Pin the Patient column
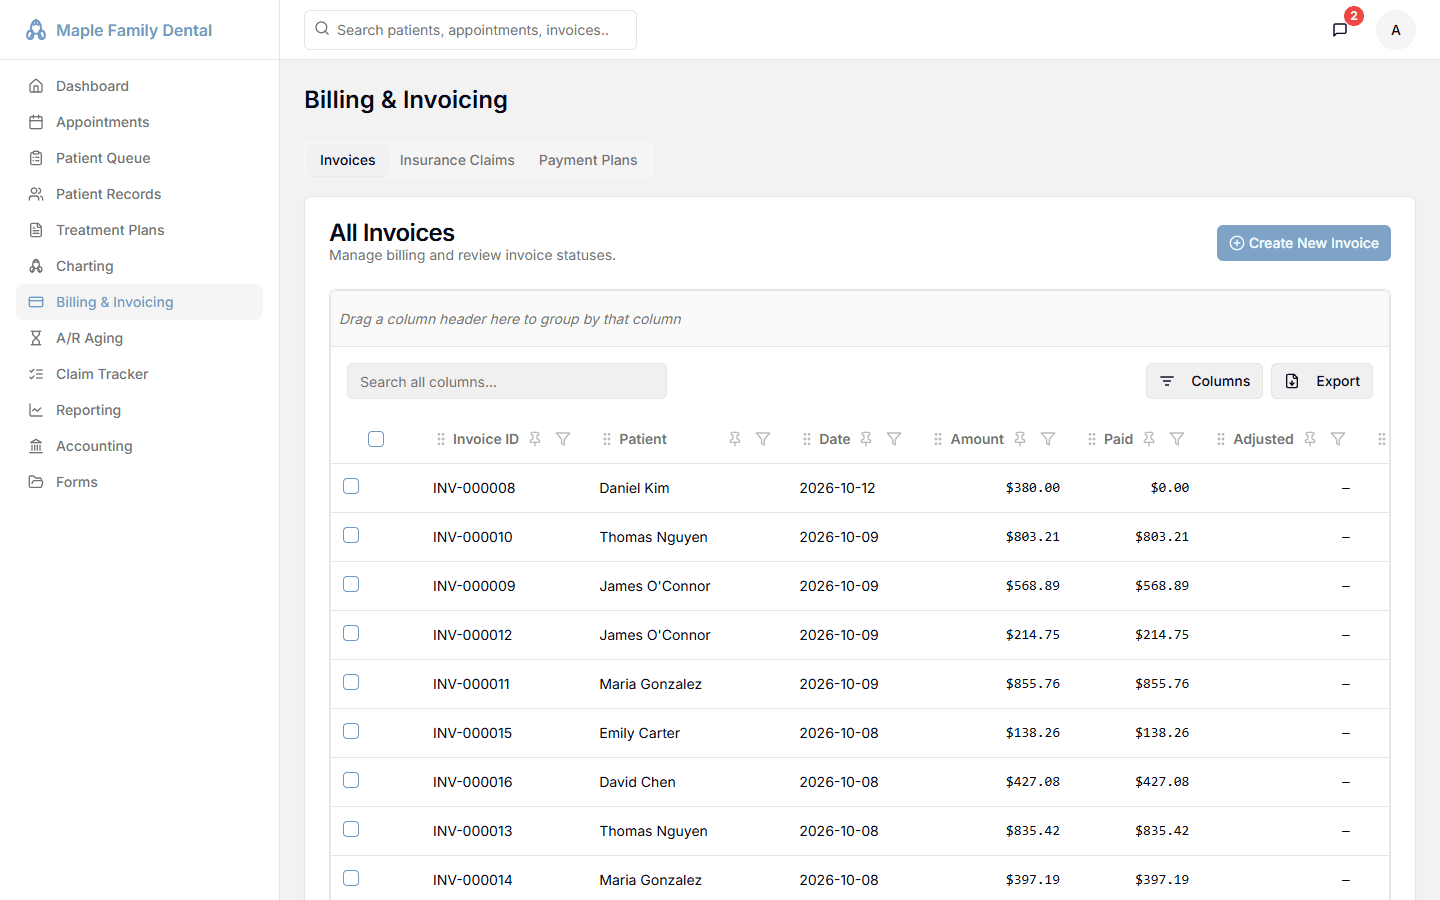 tap(735, 439)
